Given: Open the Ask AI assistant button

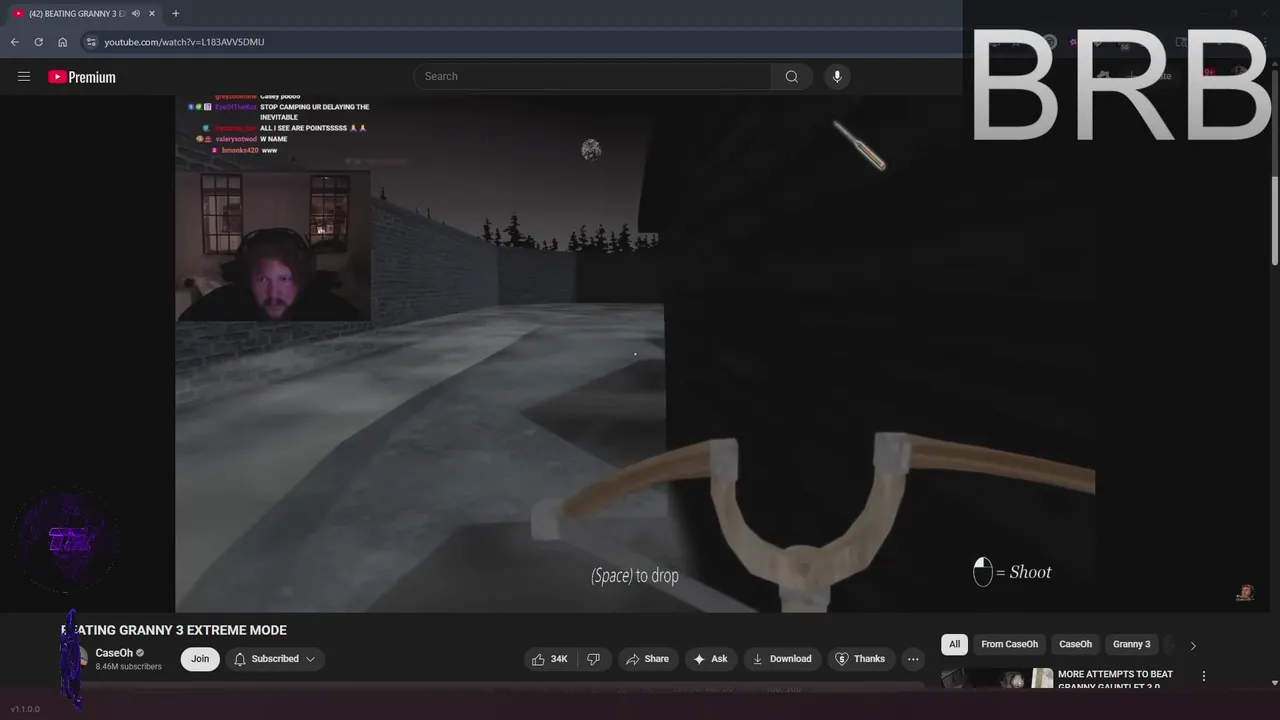Looking at the screenshot, I should [x=710, y=659].
